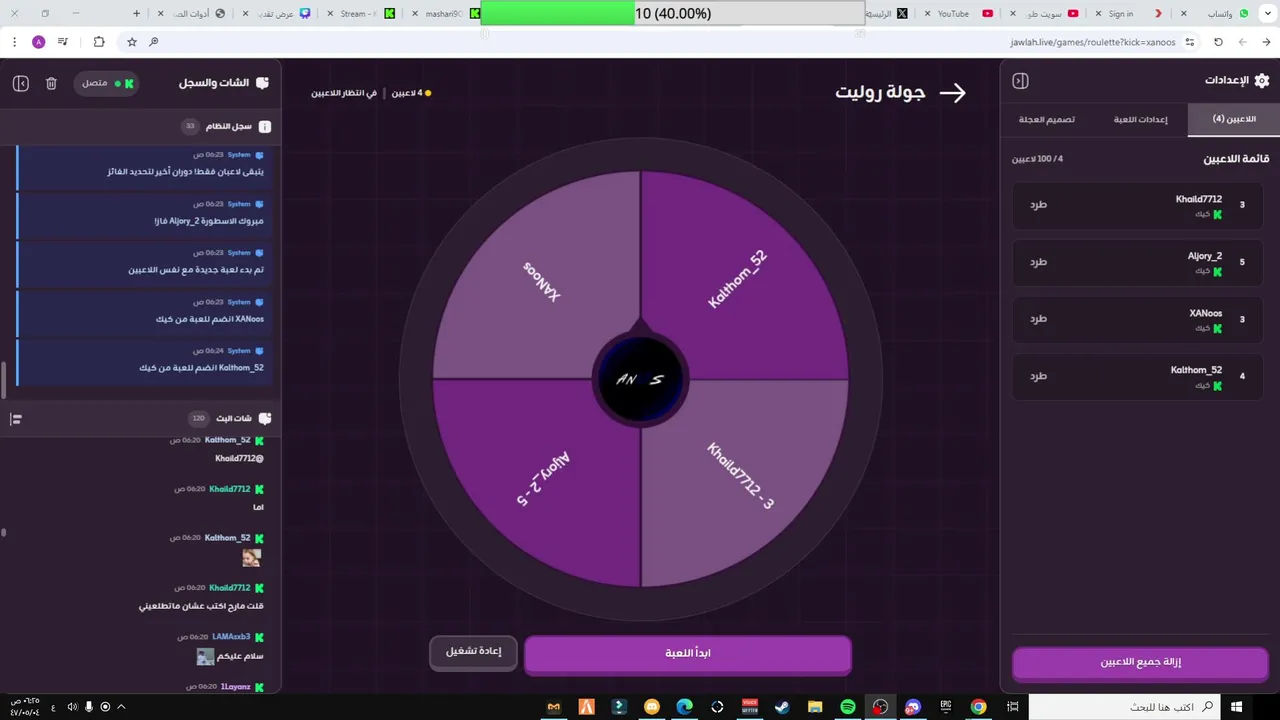Open Discord from the taskbar

912,707
